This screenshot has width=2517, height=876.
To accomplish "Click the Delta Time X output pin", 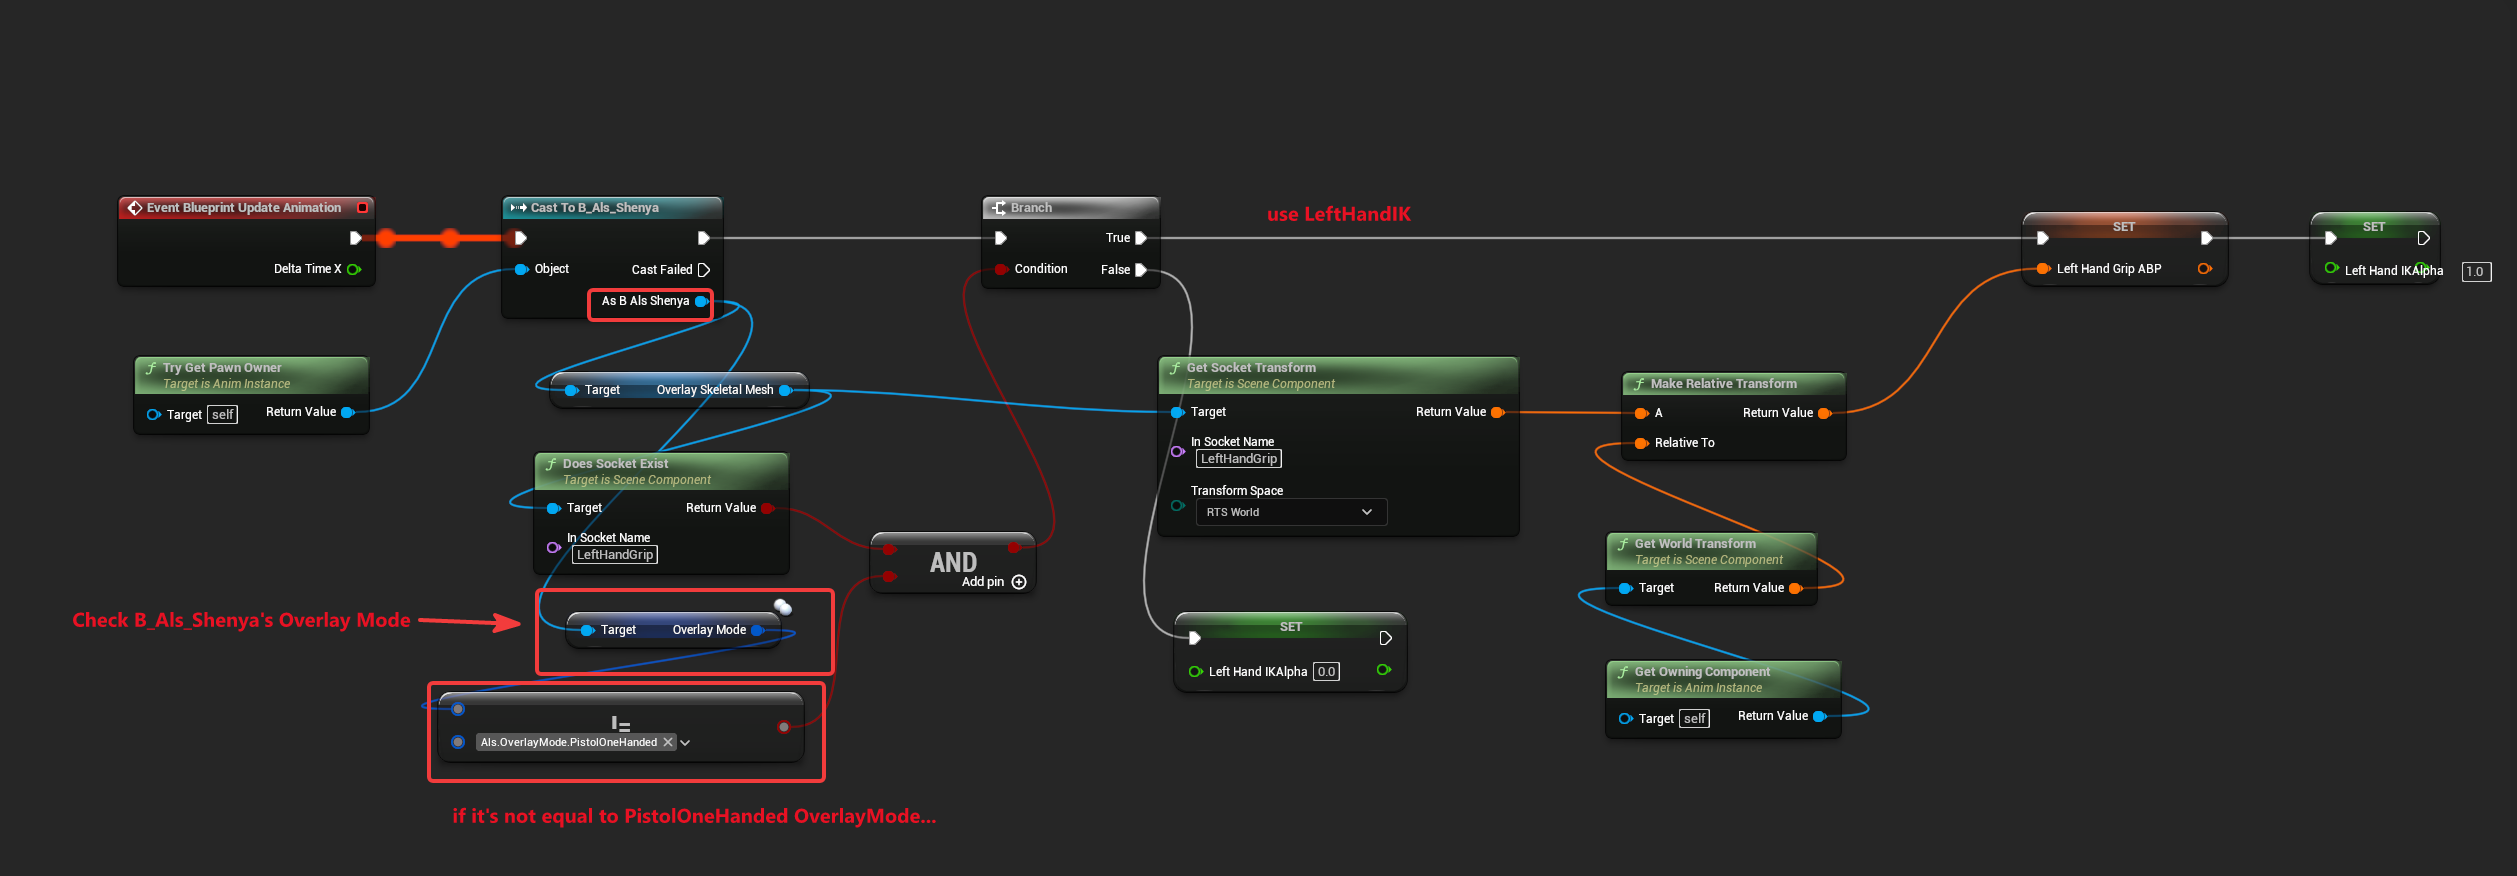I will tap(354, 269).
